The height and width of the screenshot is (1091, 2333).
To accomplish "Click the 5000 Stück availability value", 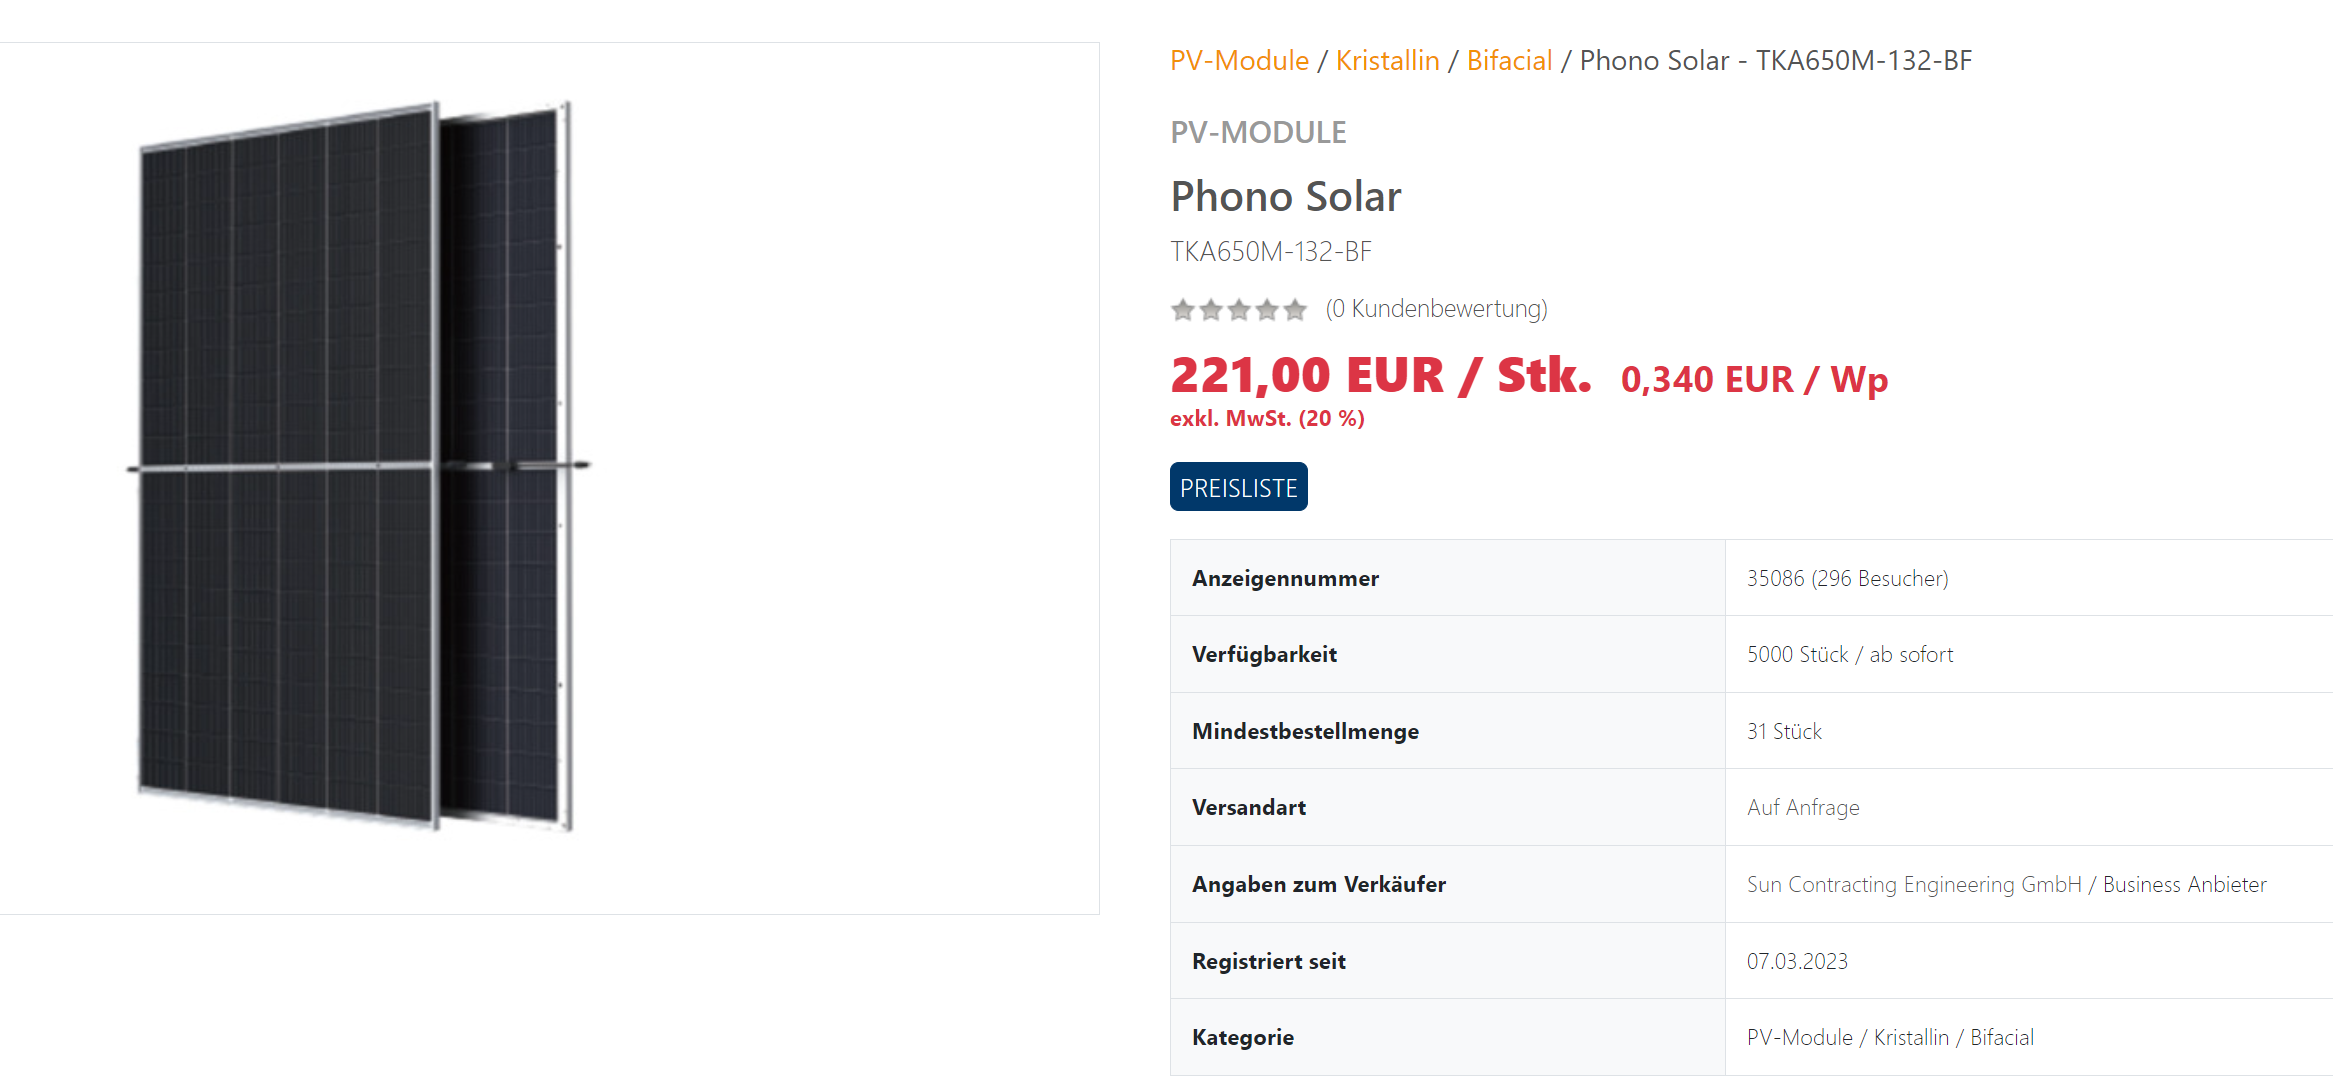I will click(1798, 655).
